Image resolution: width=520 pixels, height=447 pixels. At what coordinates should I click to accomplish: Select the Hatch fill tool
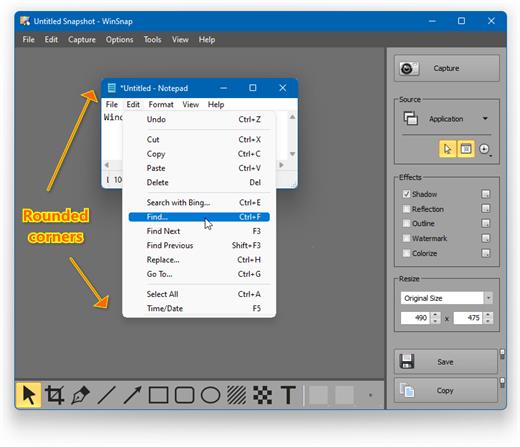[236, 395]
